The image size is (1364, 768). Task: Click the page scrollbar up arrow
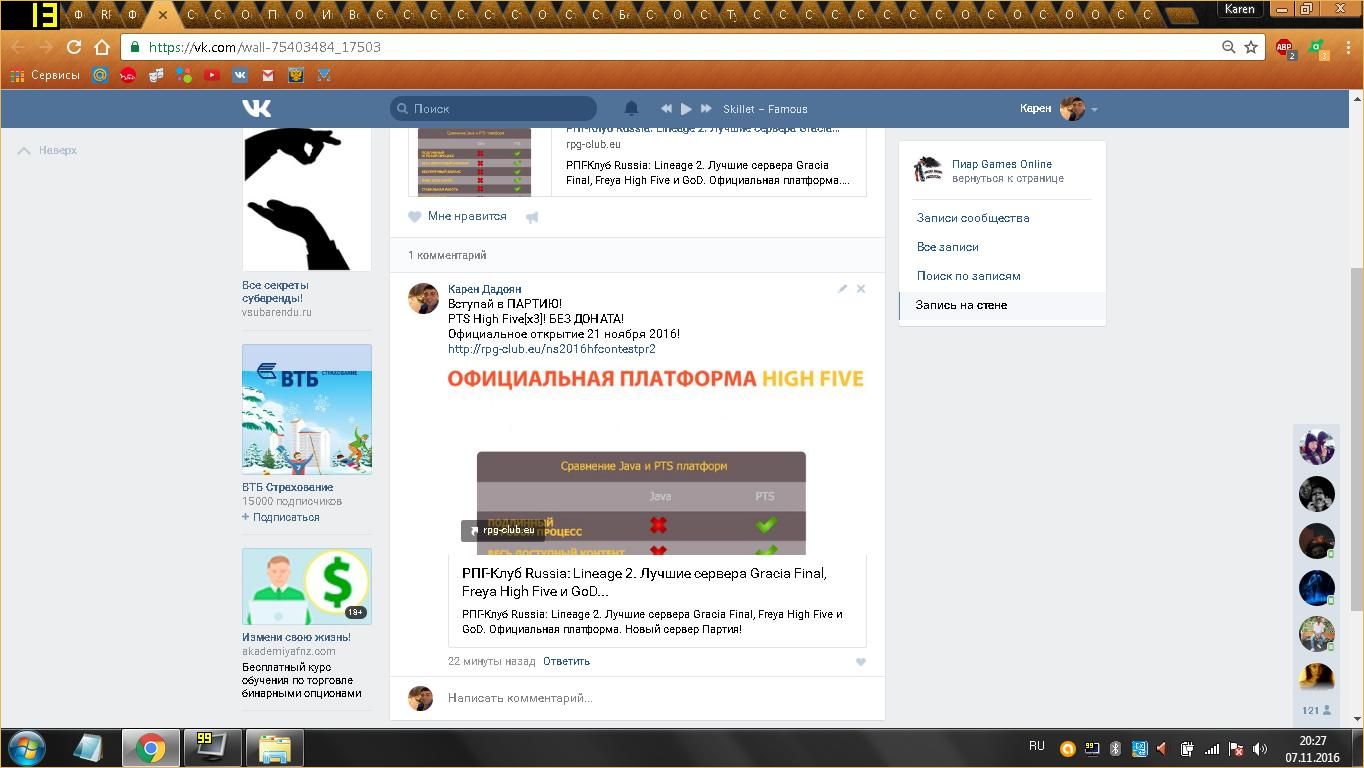click(1357, 98)
